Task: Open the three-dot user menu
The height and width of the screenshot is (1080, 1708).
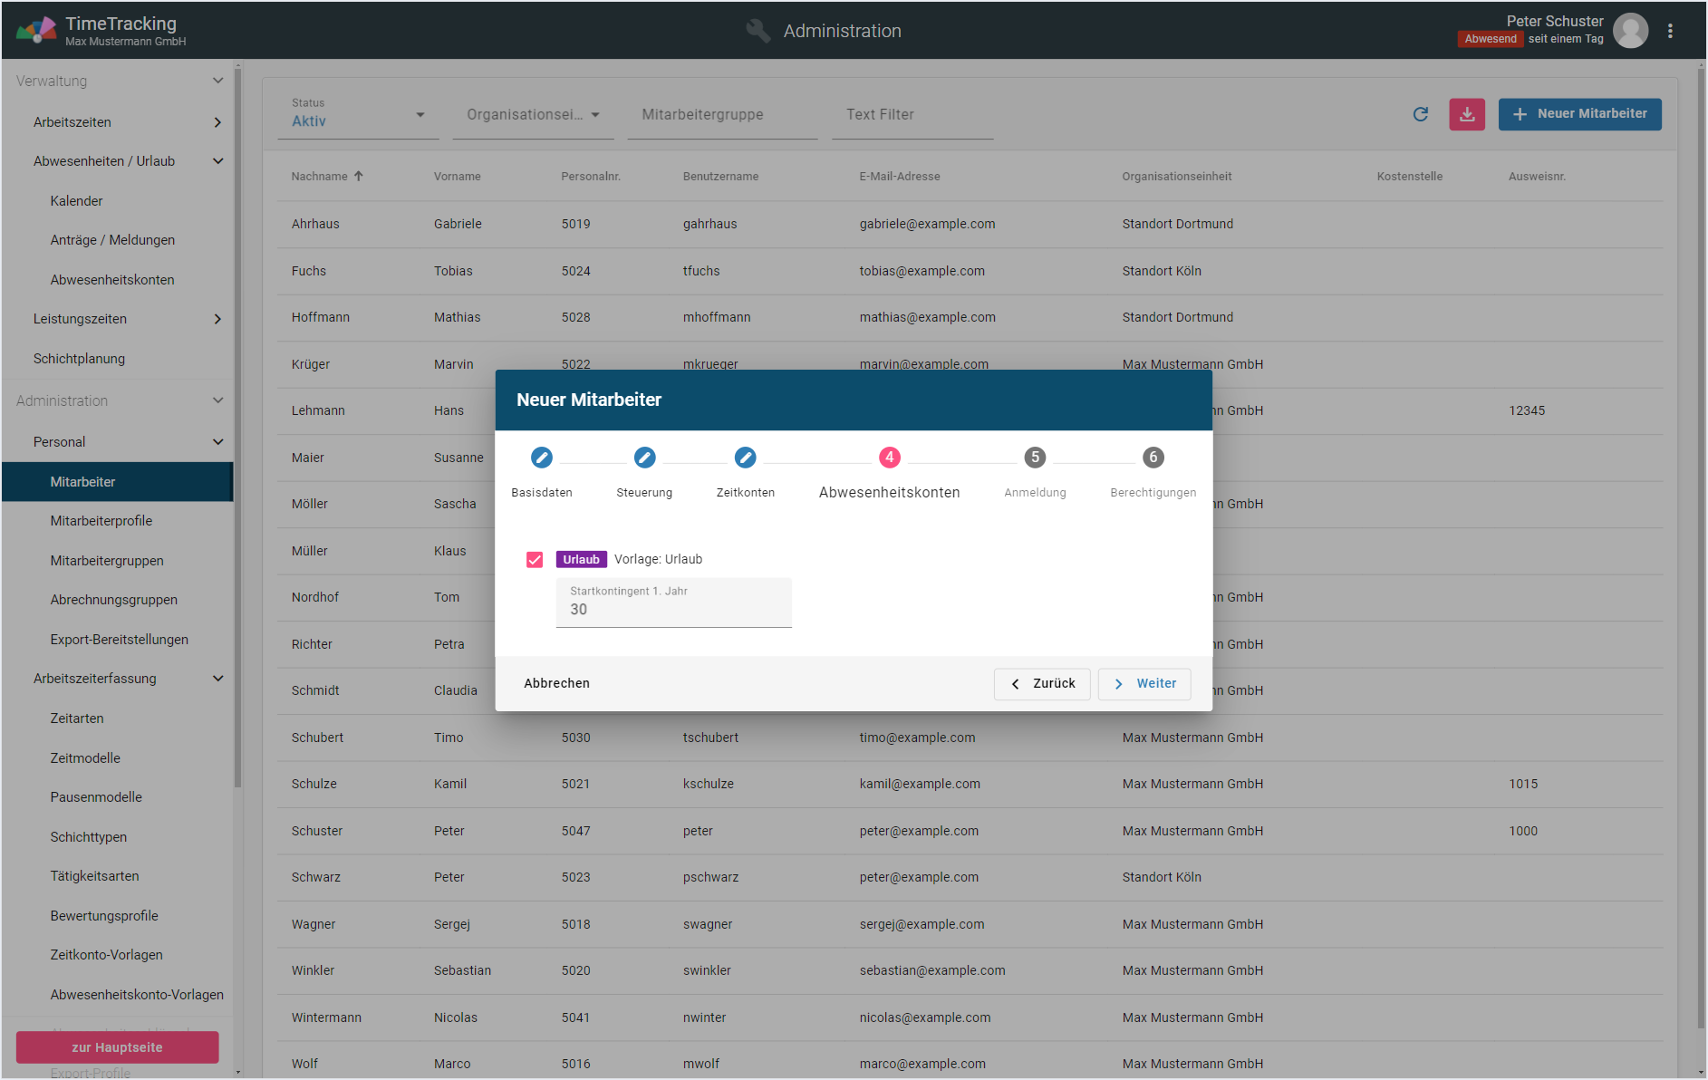Action: pyautogui.click(x=1670, y=31)
